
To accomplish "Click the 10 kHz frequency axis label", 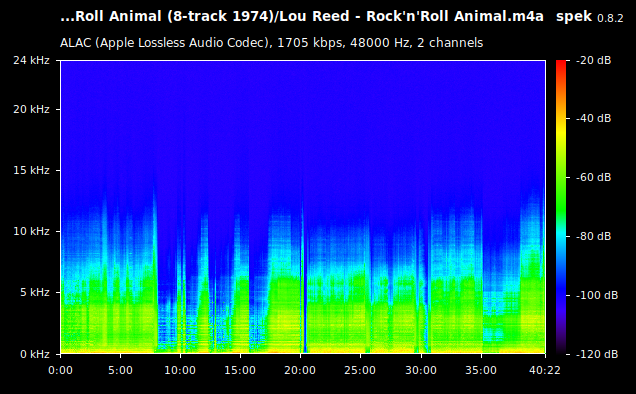I will [x=31, y=231].
